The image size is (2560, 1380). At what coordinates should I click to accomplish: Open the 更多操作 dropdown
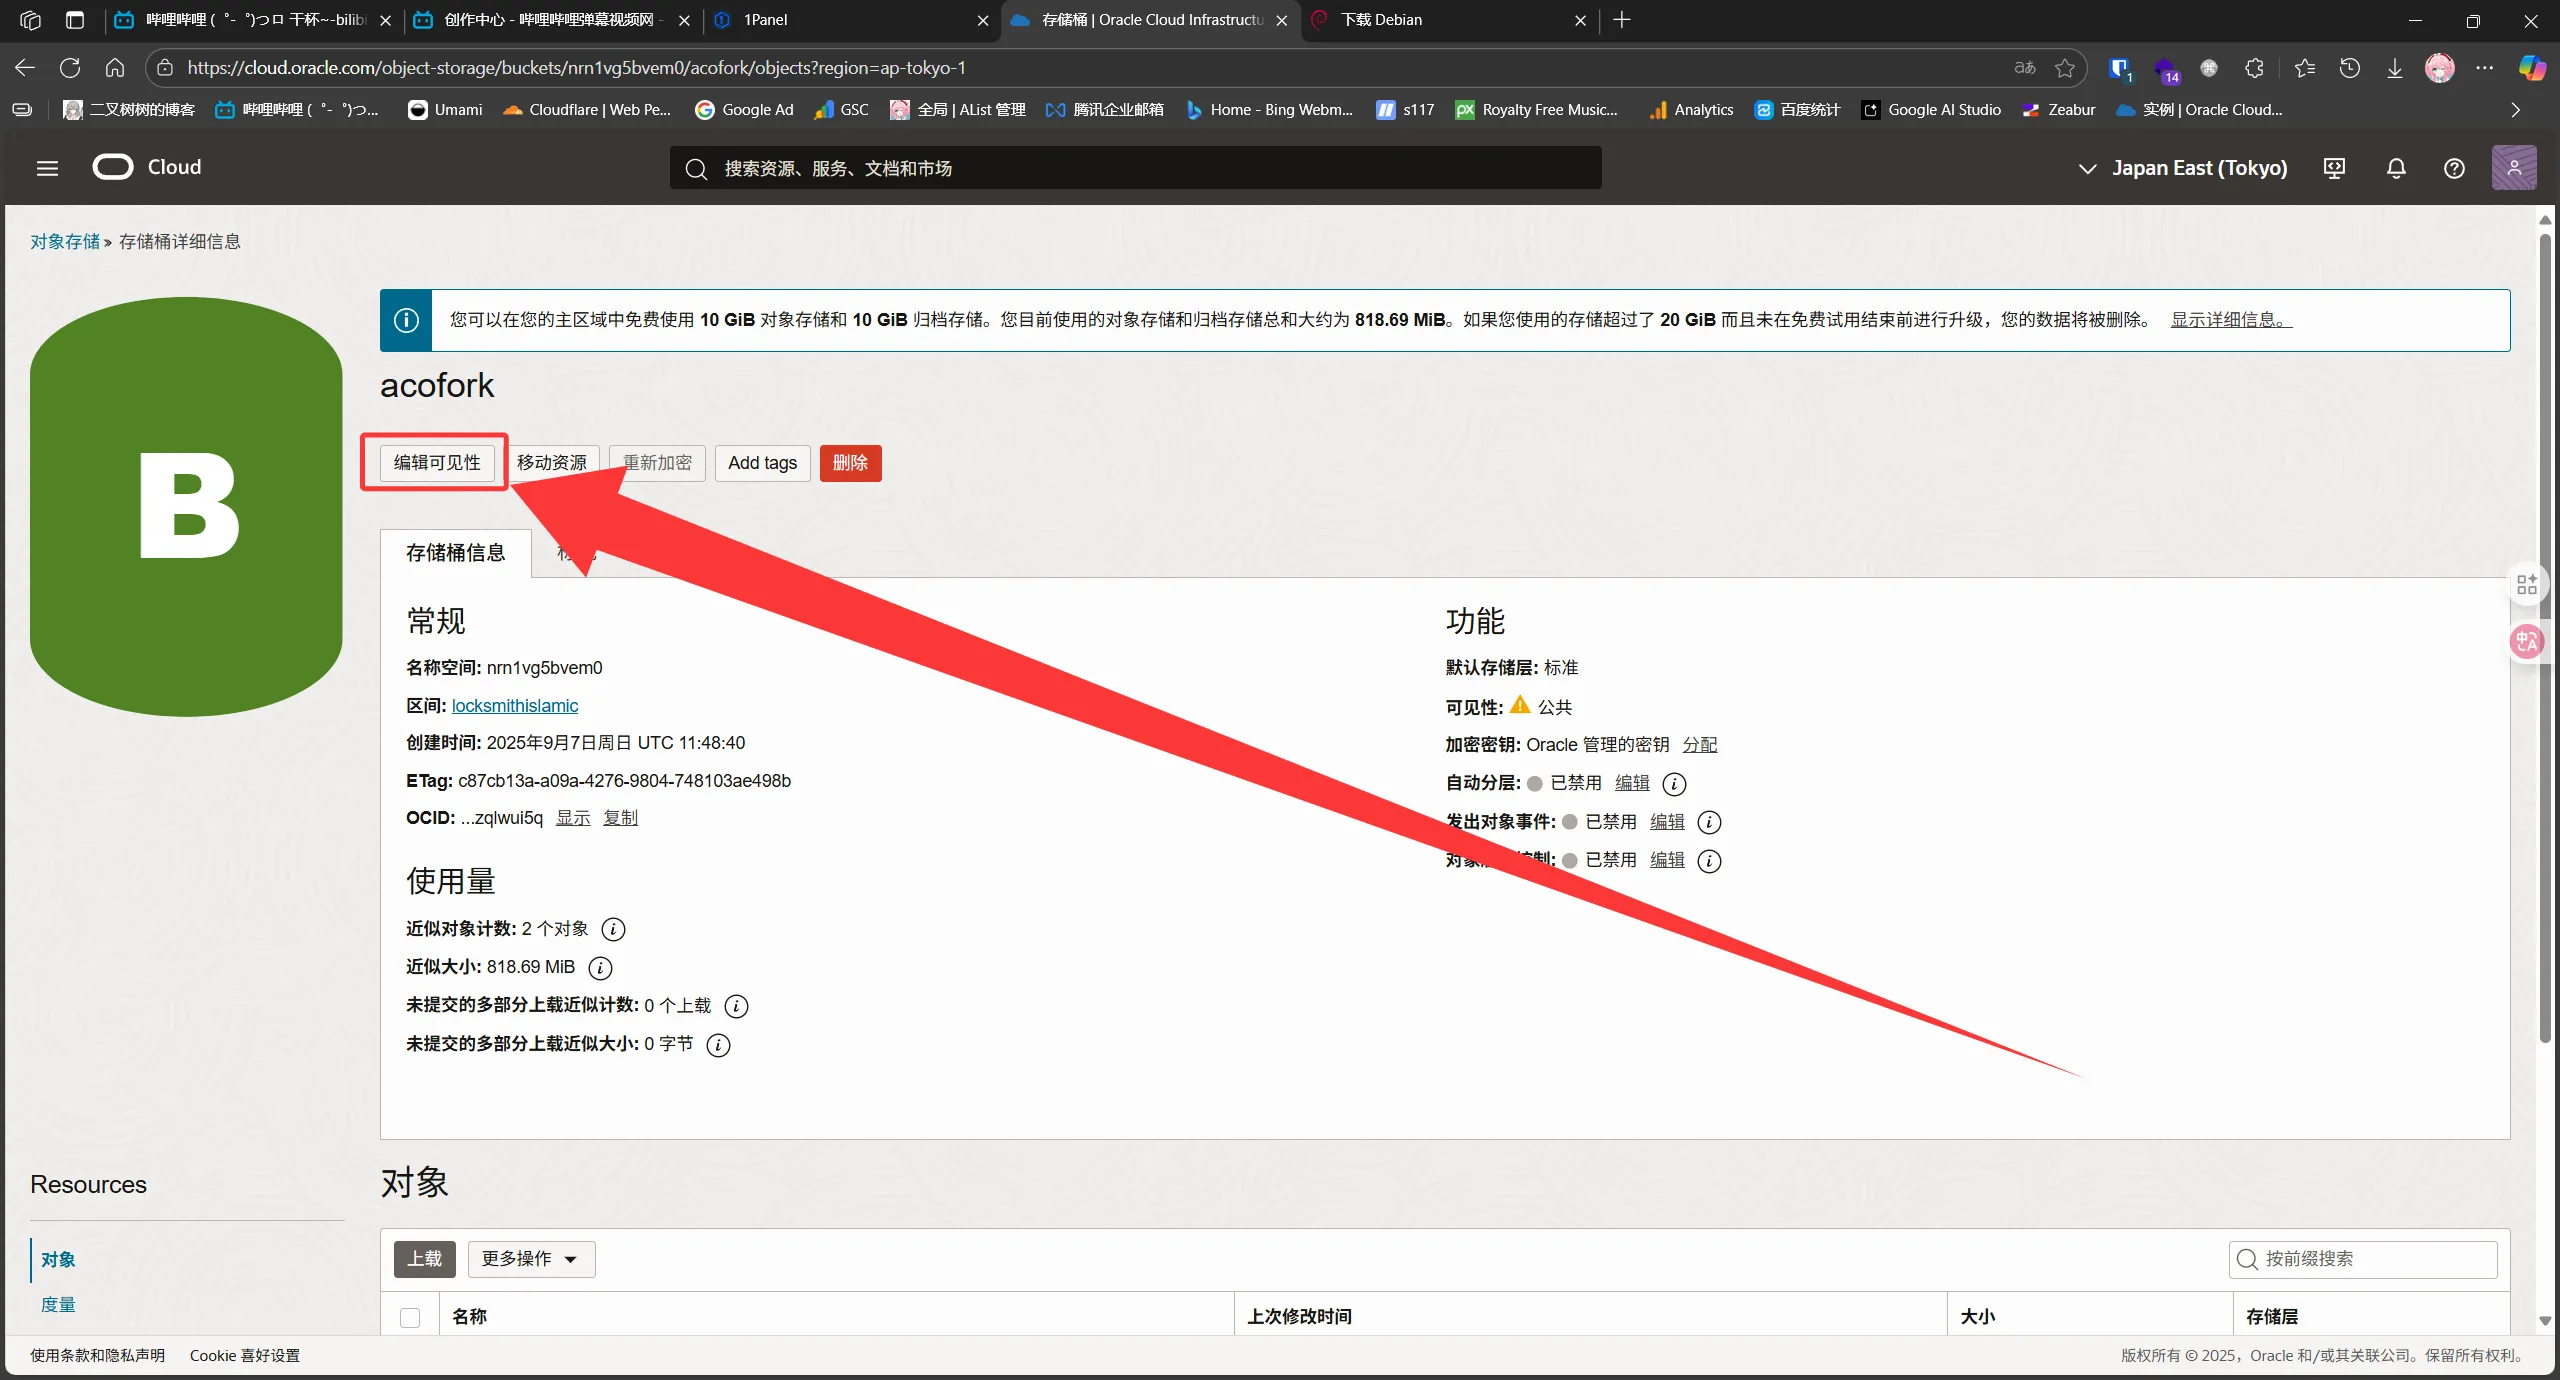(x=530, y=1259)
